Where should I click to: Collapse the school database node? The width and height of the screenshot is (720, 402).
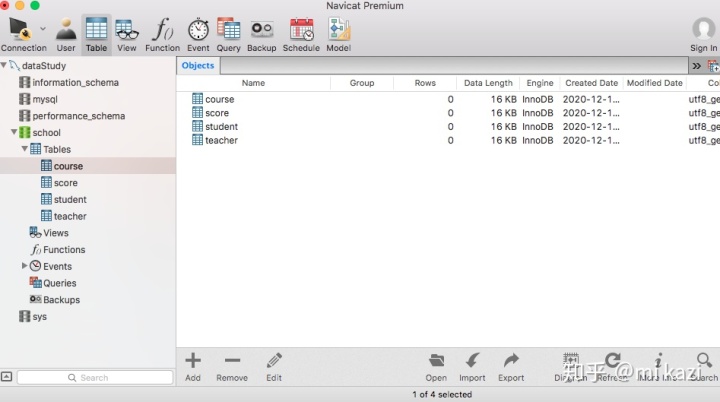(14, 132)
